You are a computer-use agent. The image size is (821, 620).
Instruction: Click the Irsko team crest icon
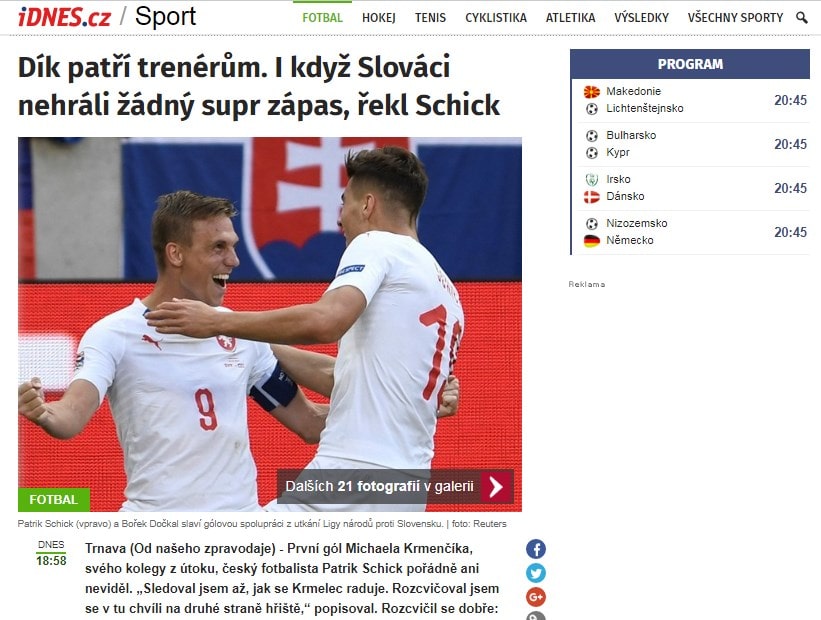[592, 180]
